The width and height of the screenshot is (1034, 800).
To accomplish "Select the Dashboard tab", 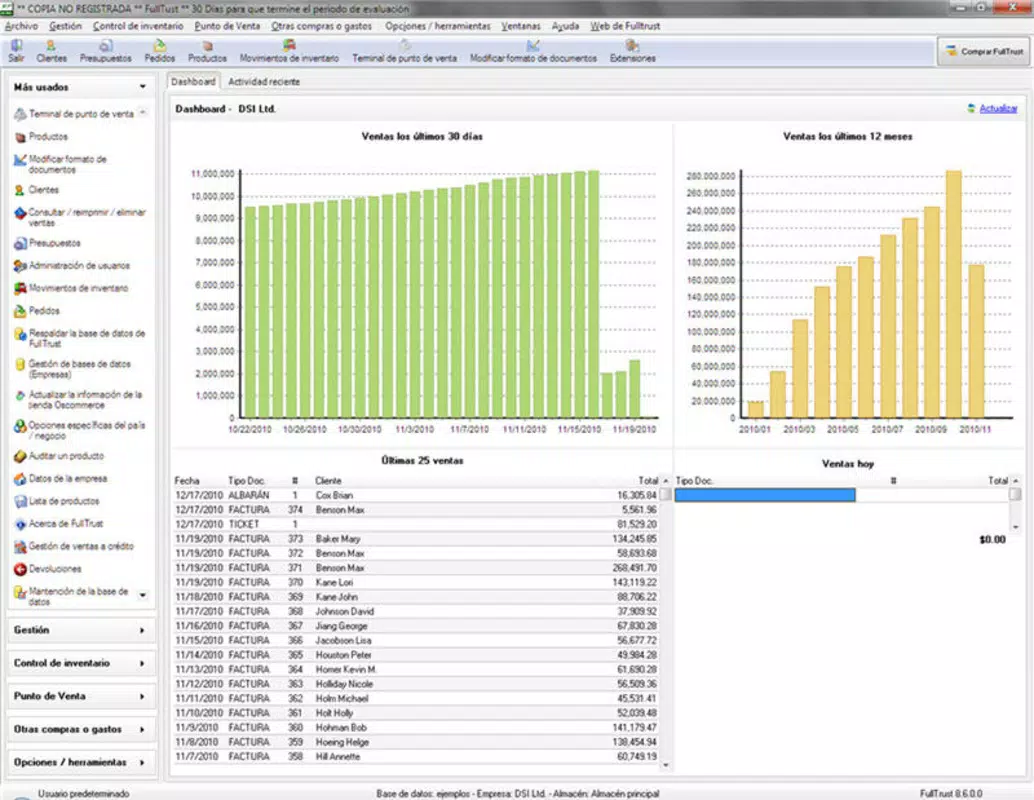I will (x=193, y=82).
